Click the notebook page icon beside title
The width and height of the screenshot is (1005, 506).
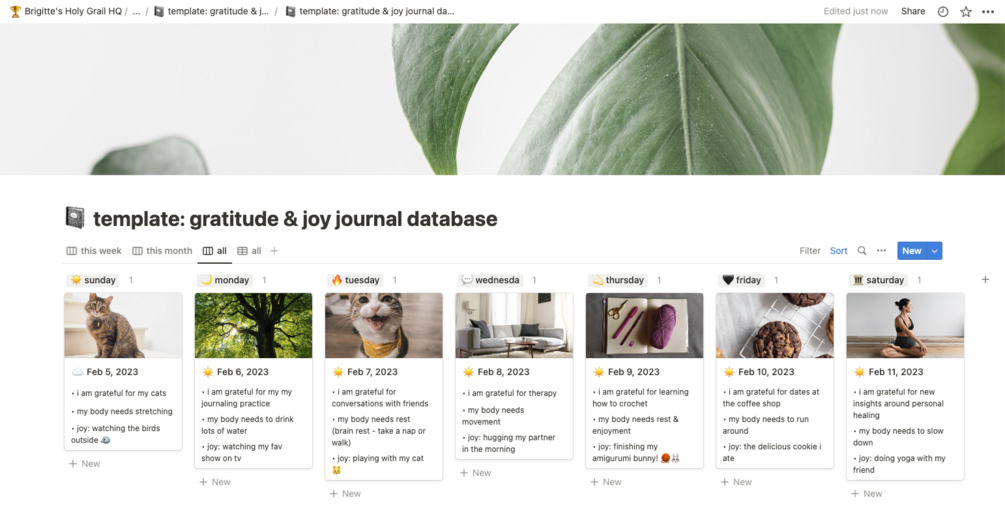coord(75,218)
